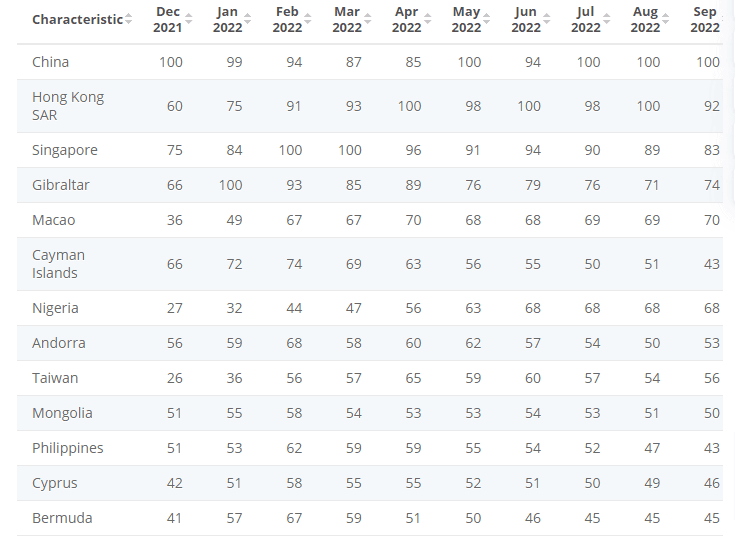The width and height of the screenshot is (735, 539).
Task: Select the Singapore row name
Action: point(65,150)
